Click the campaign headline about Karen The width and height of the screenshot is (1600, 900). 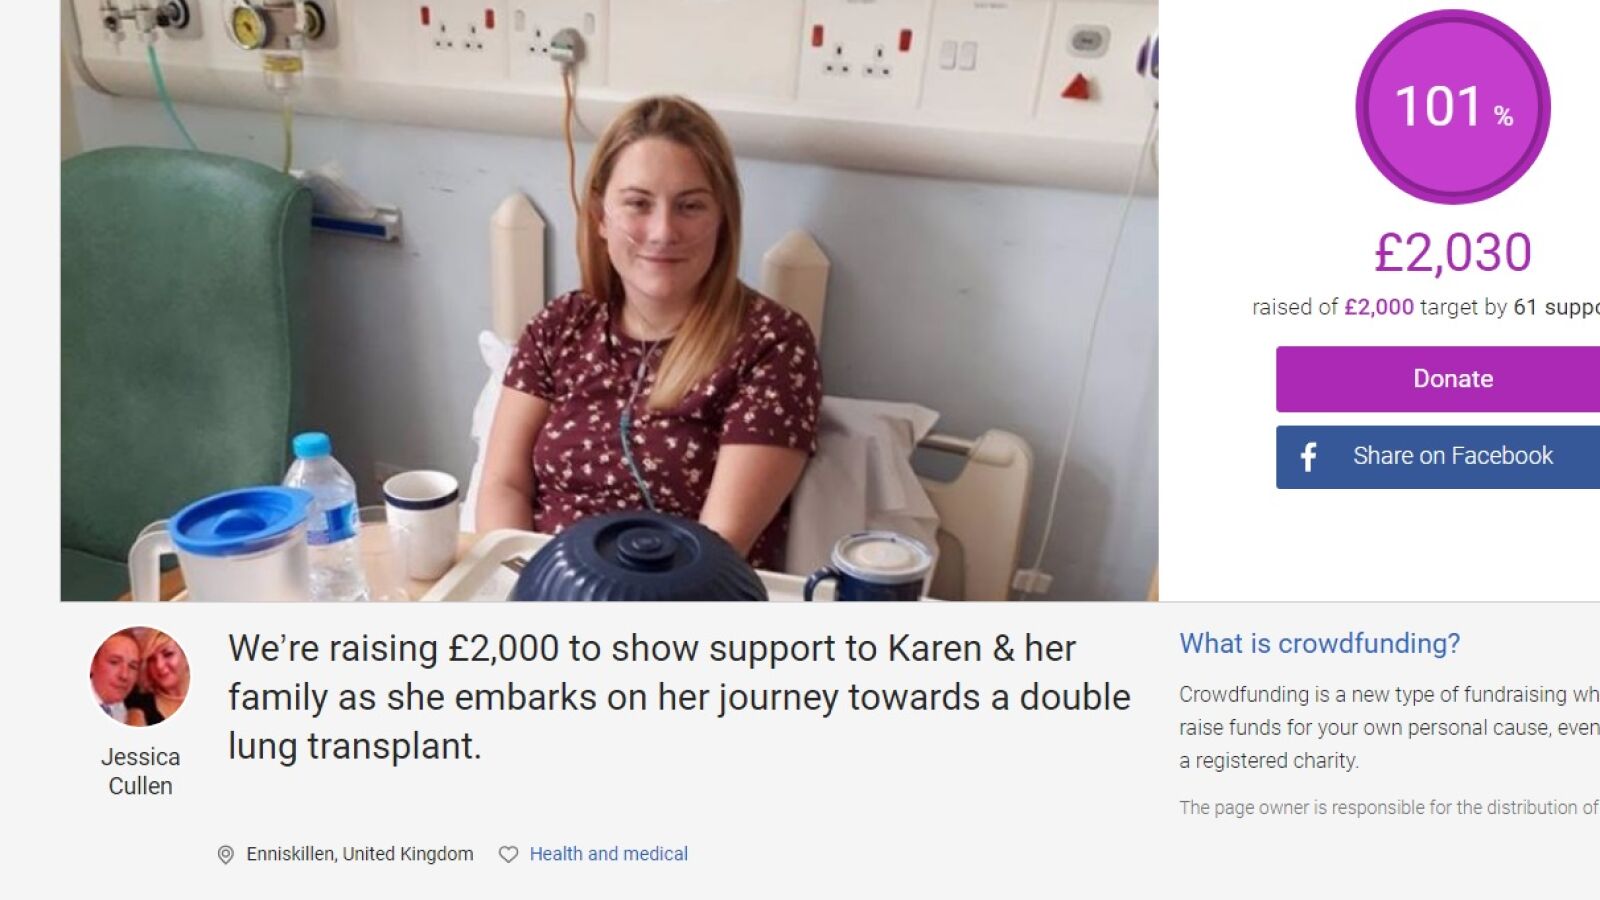[x=678, y=697]
